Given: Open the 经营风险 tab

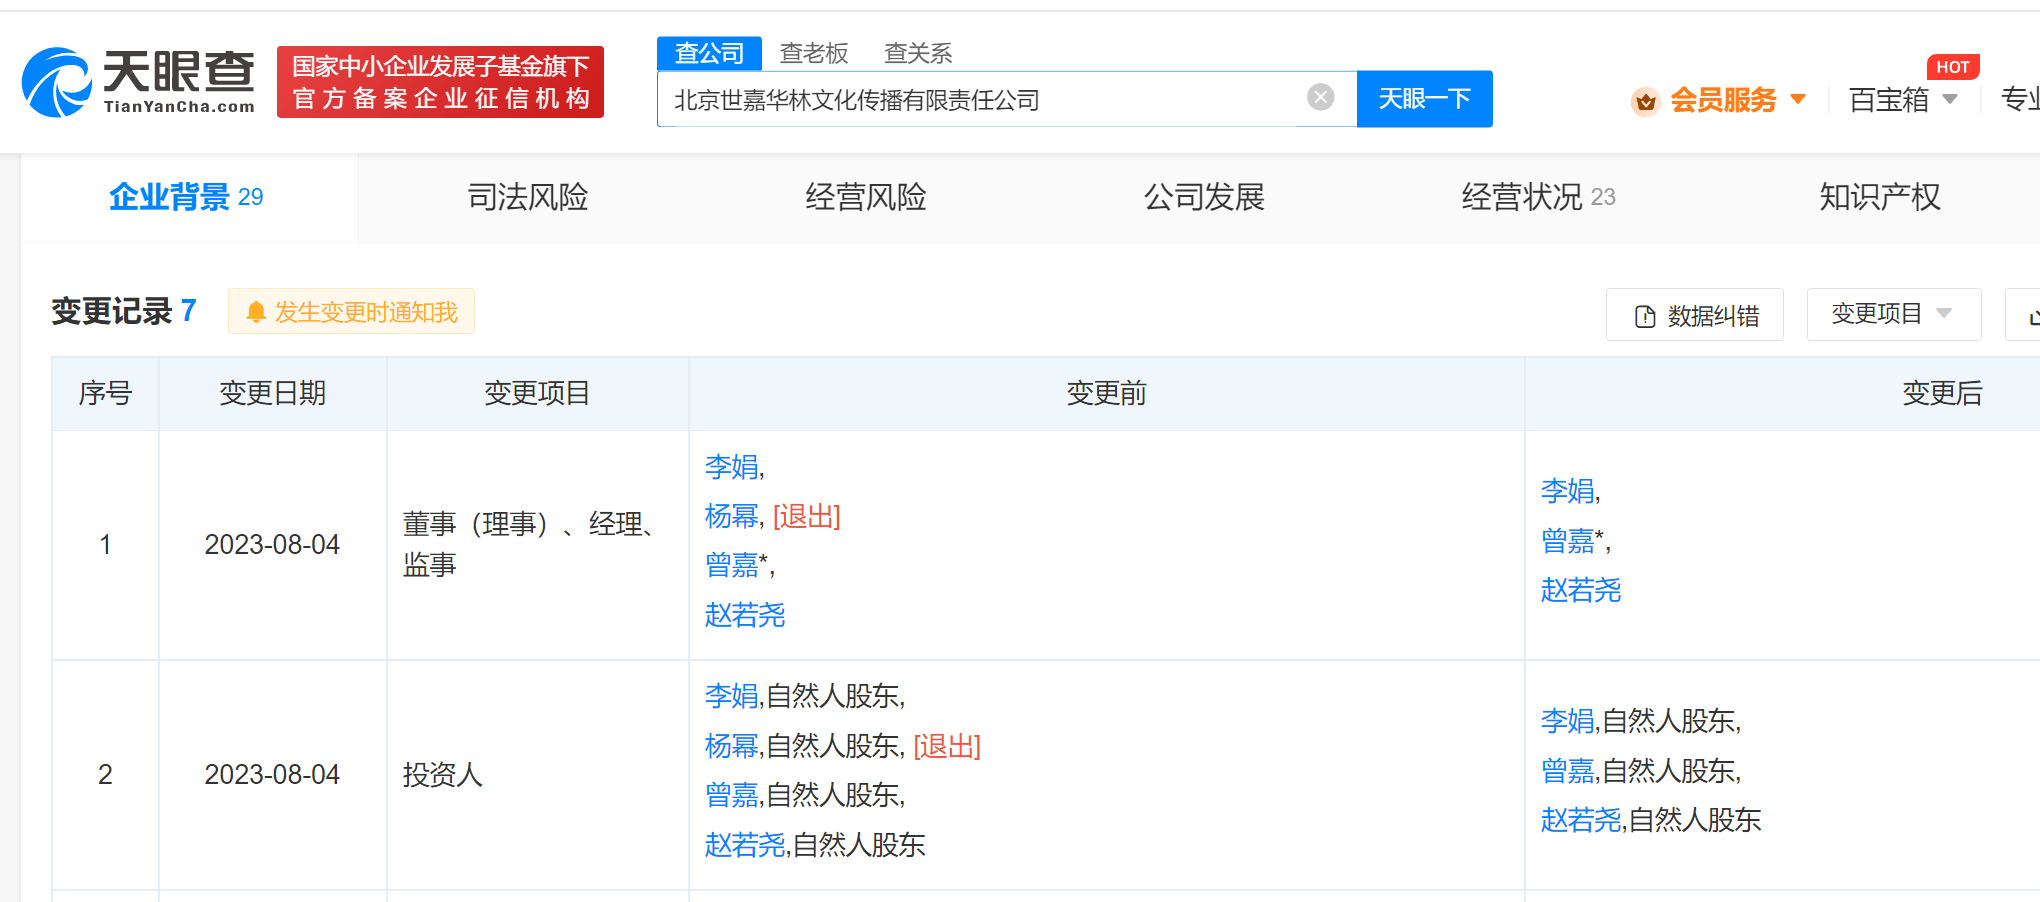Looking at the screenshot, I should pyautogui.click(x=866, y=197).
